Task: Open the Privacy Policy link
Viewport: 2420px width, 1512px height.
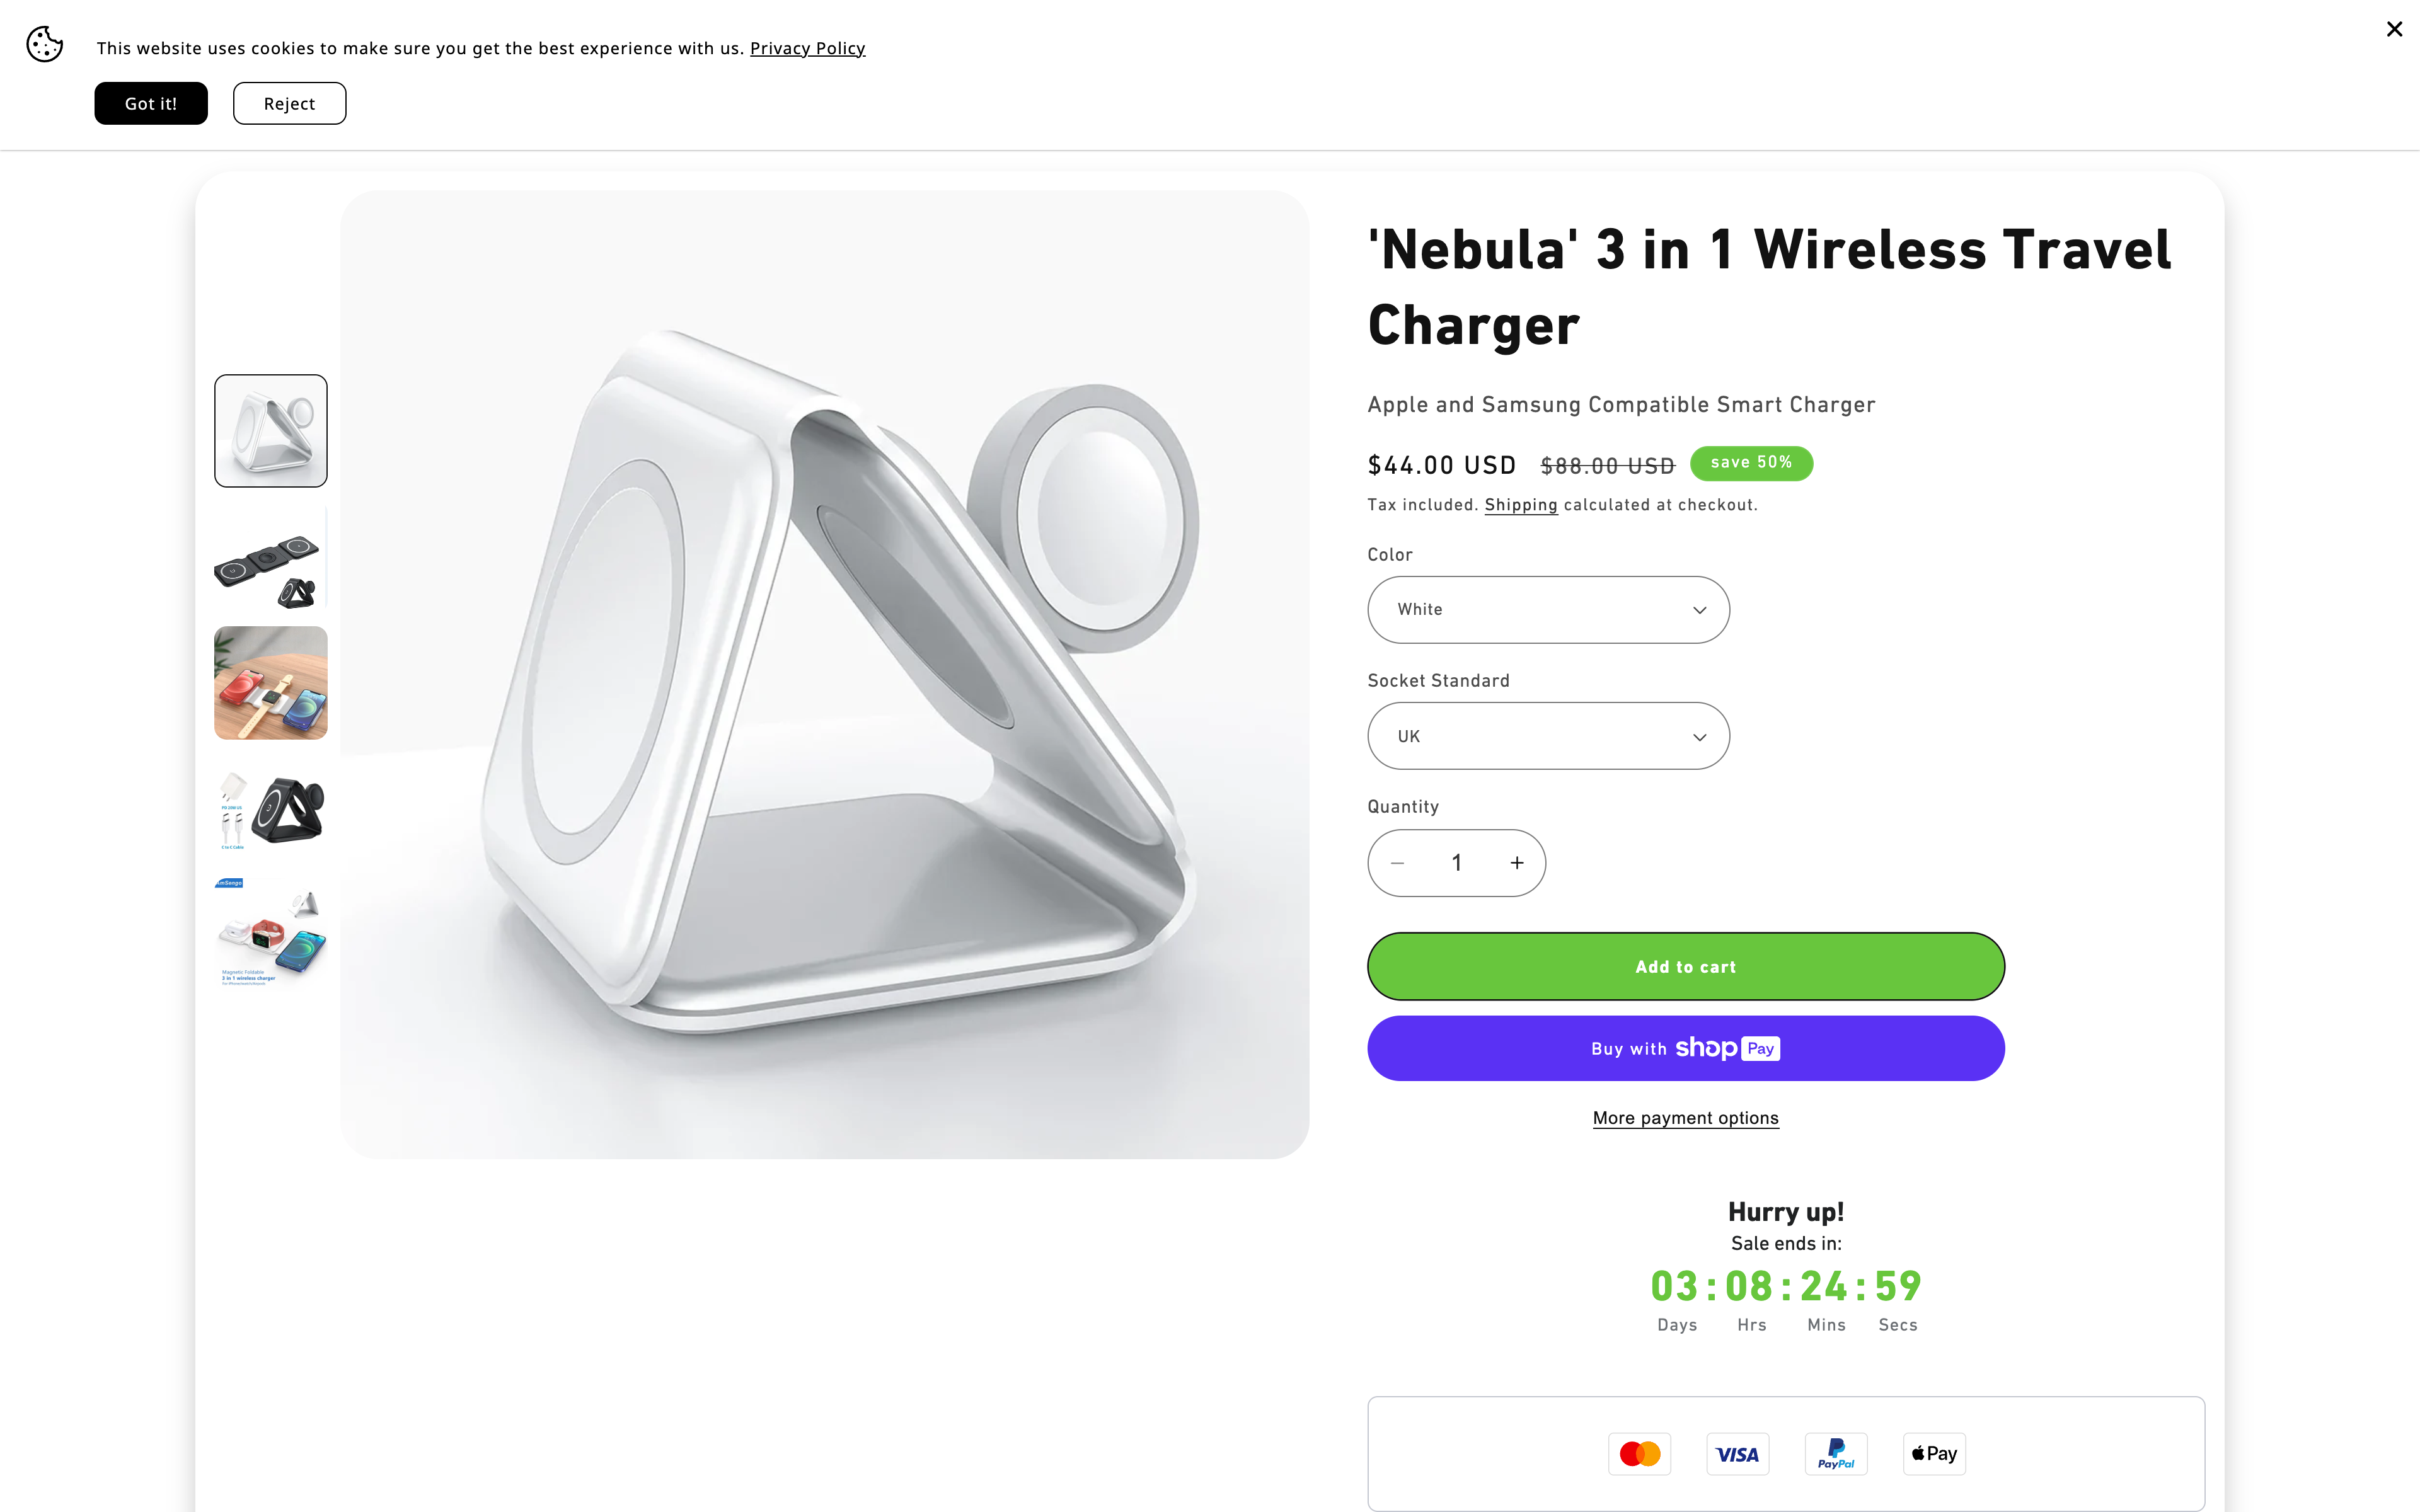Action: point(807,48)
